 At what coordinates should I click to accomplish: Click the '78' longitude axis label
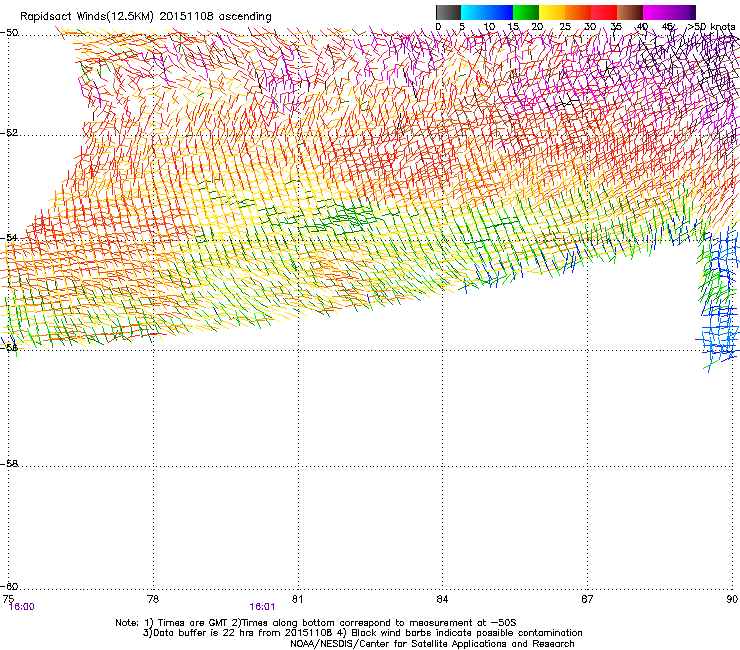coord(153,599)
